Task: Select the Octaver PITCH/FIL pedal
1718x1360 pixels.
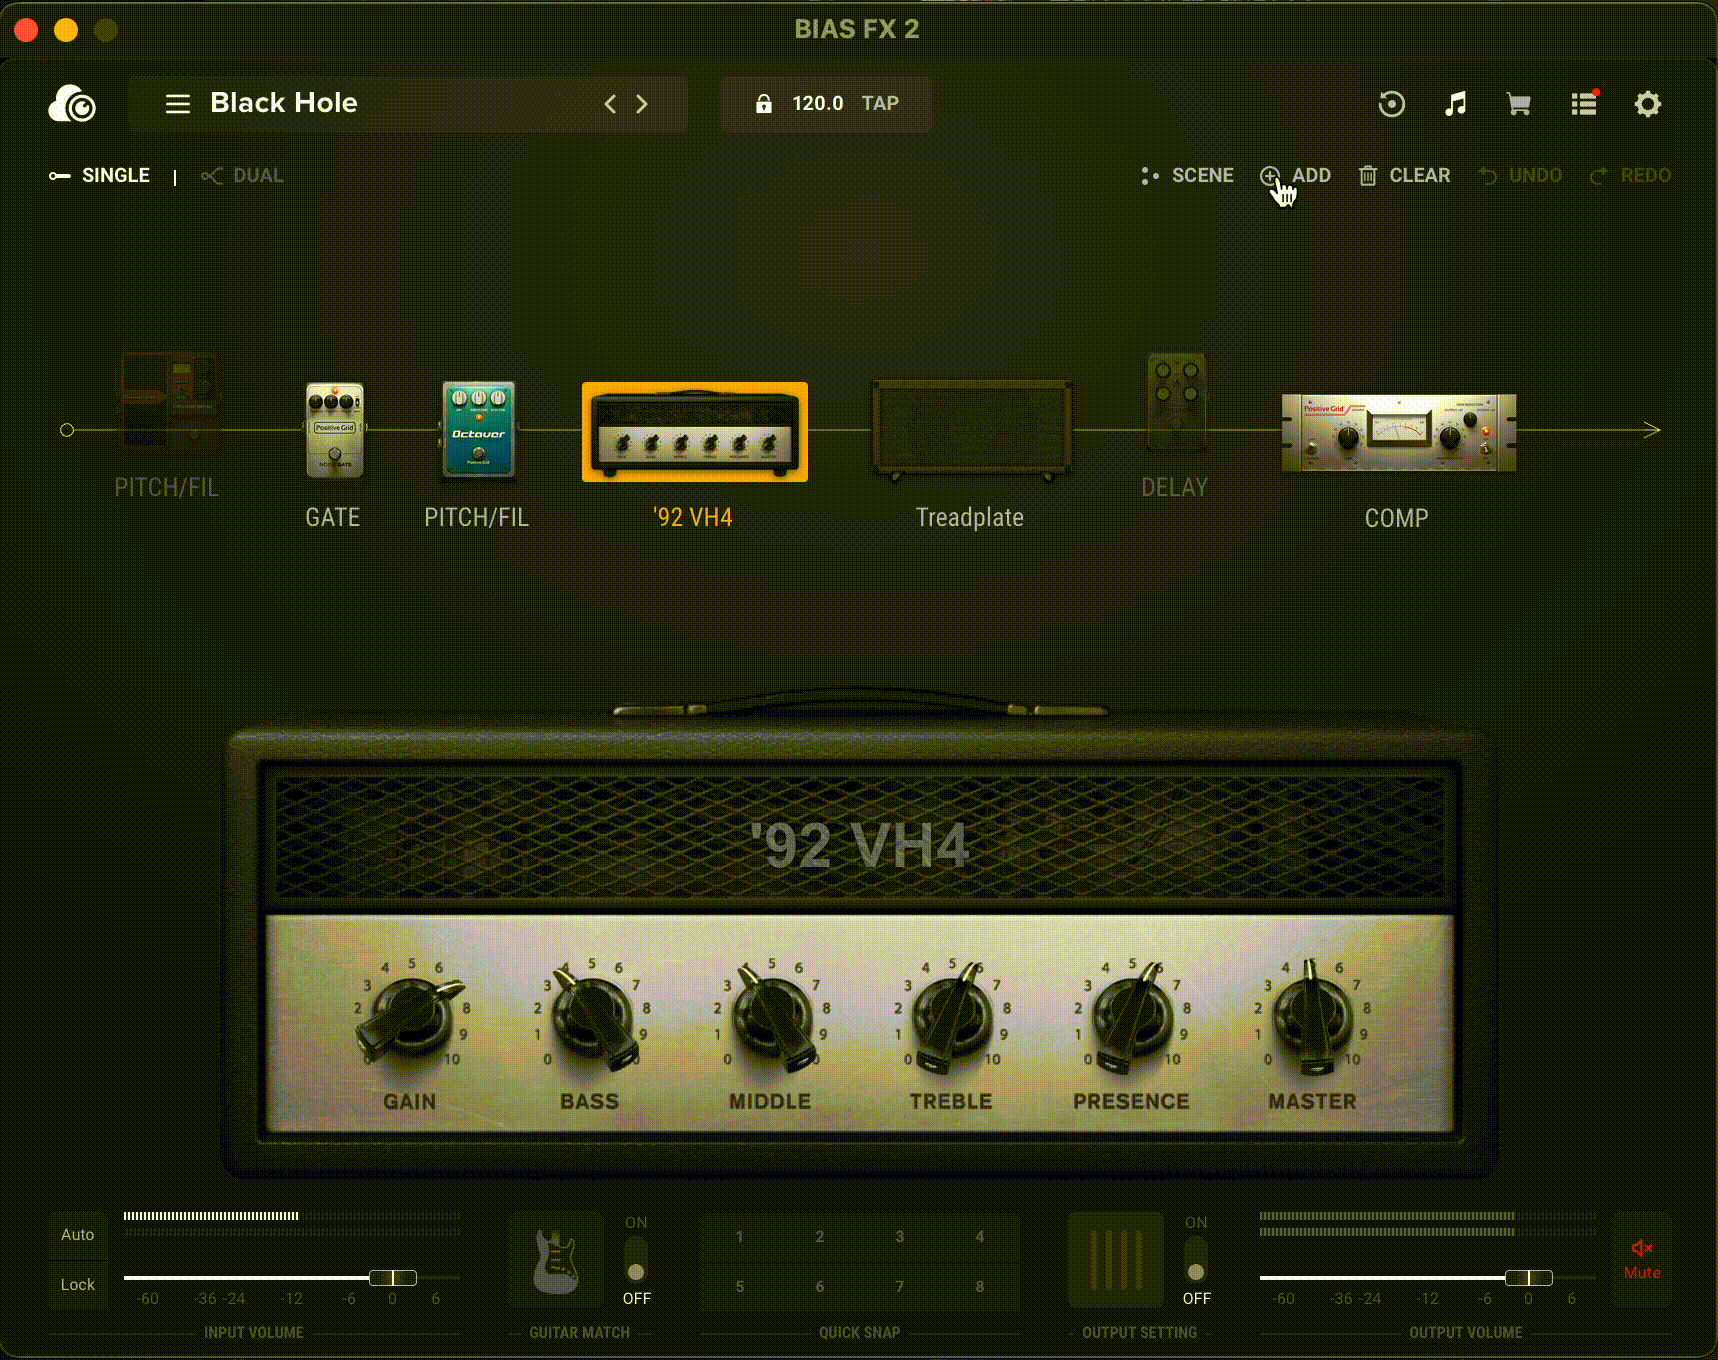Action: pyautogui.click(x=478, y=430)
